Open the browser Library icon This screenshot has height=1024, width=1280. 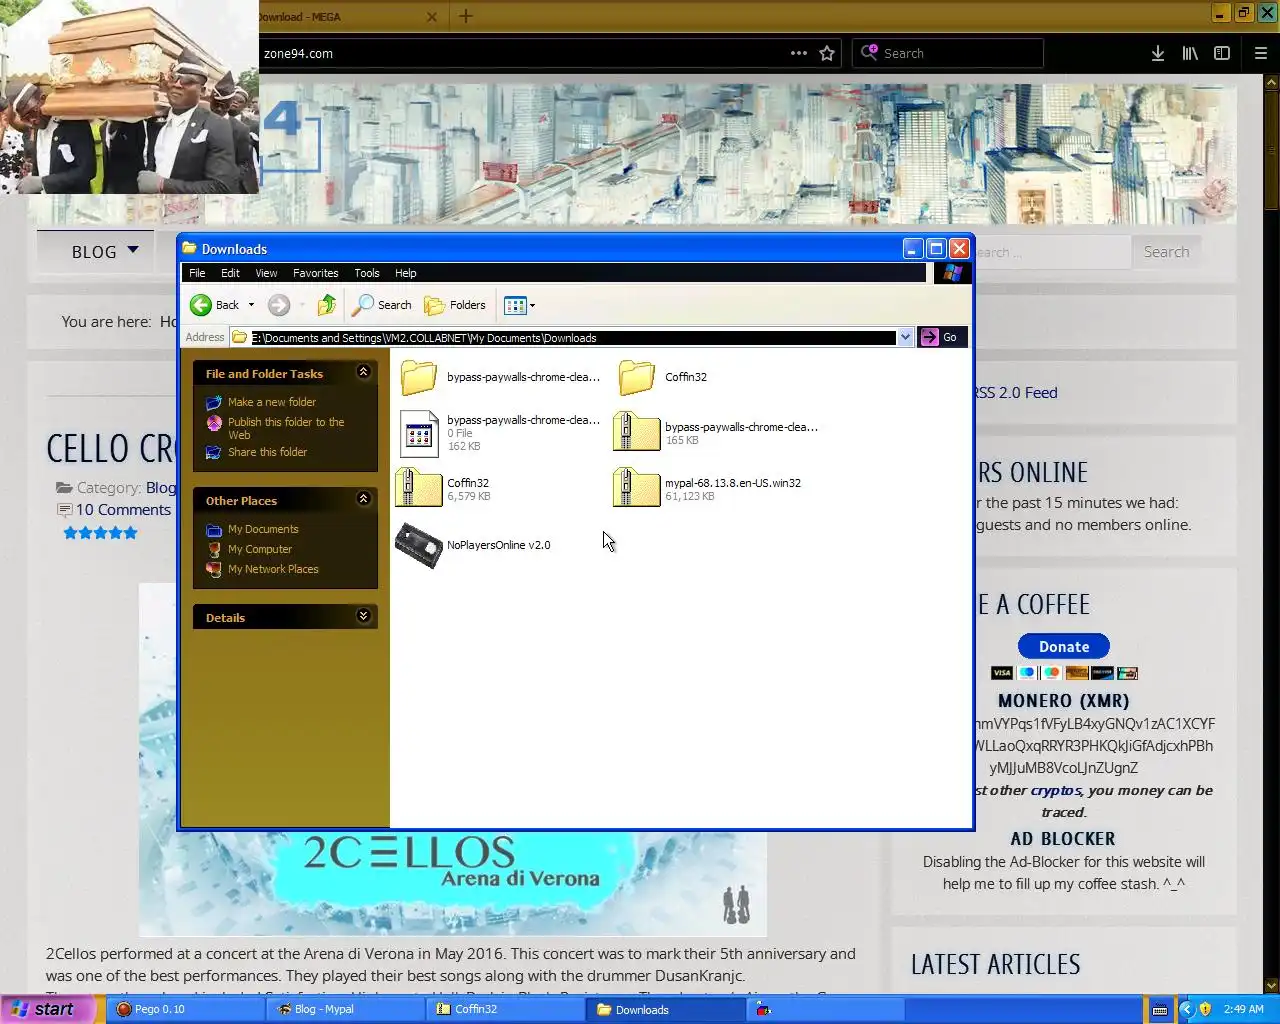click(1190, 53)
